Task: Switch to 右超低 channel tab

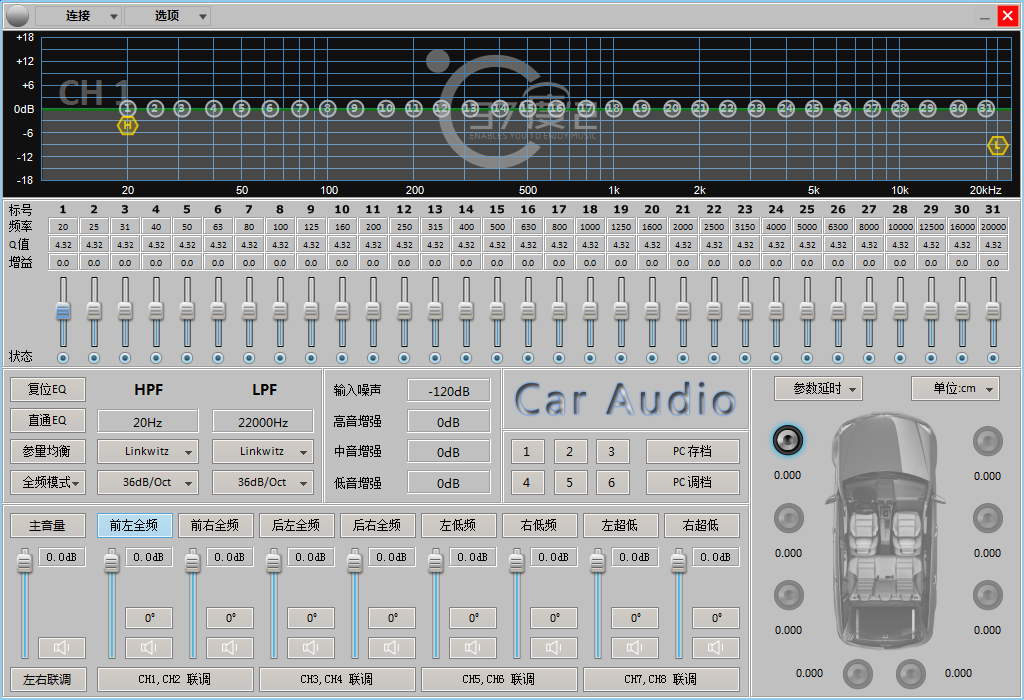Action: [701, 525]
